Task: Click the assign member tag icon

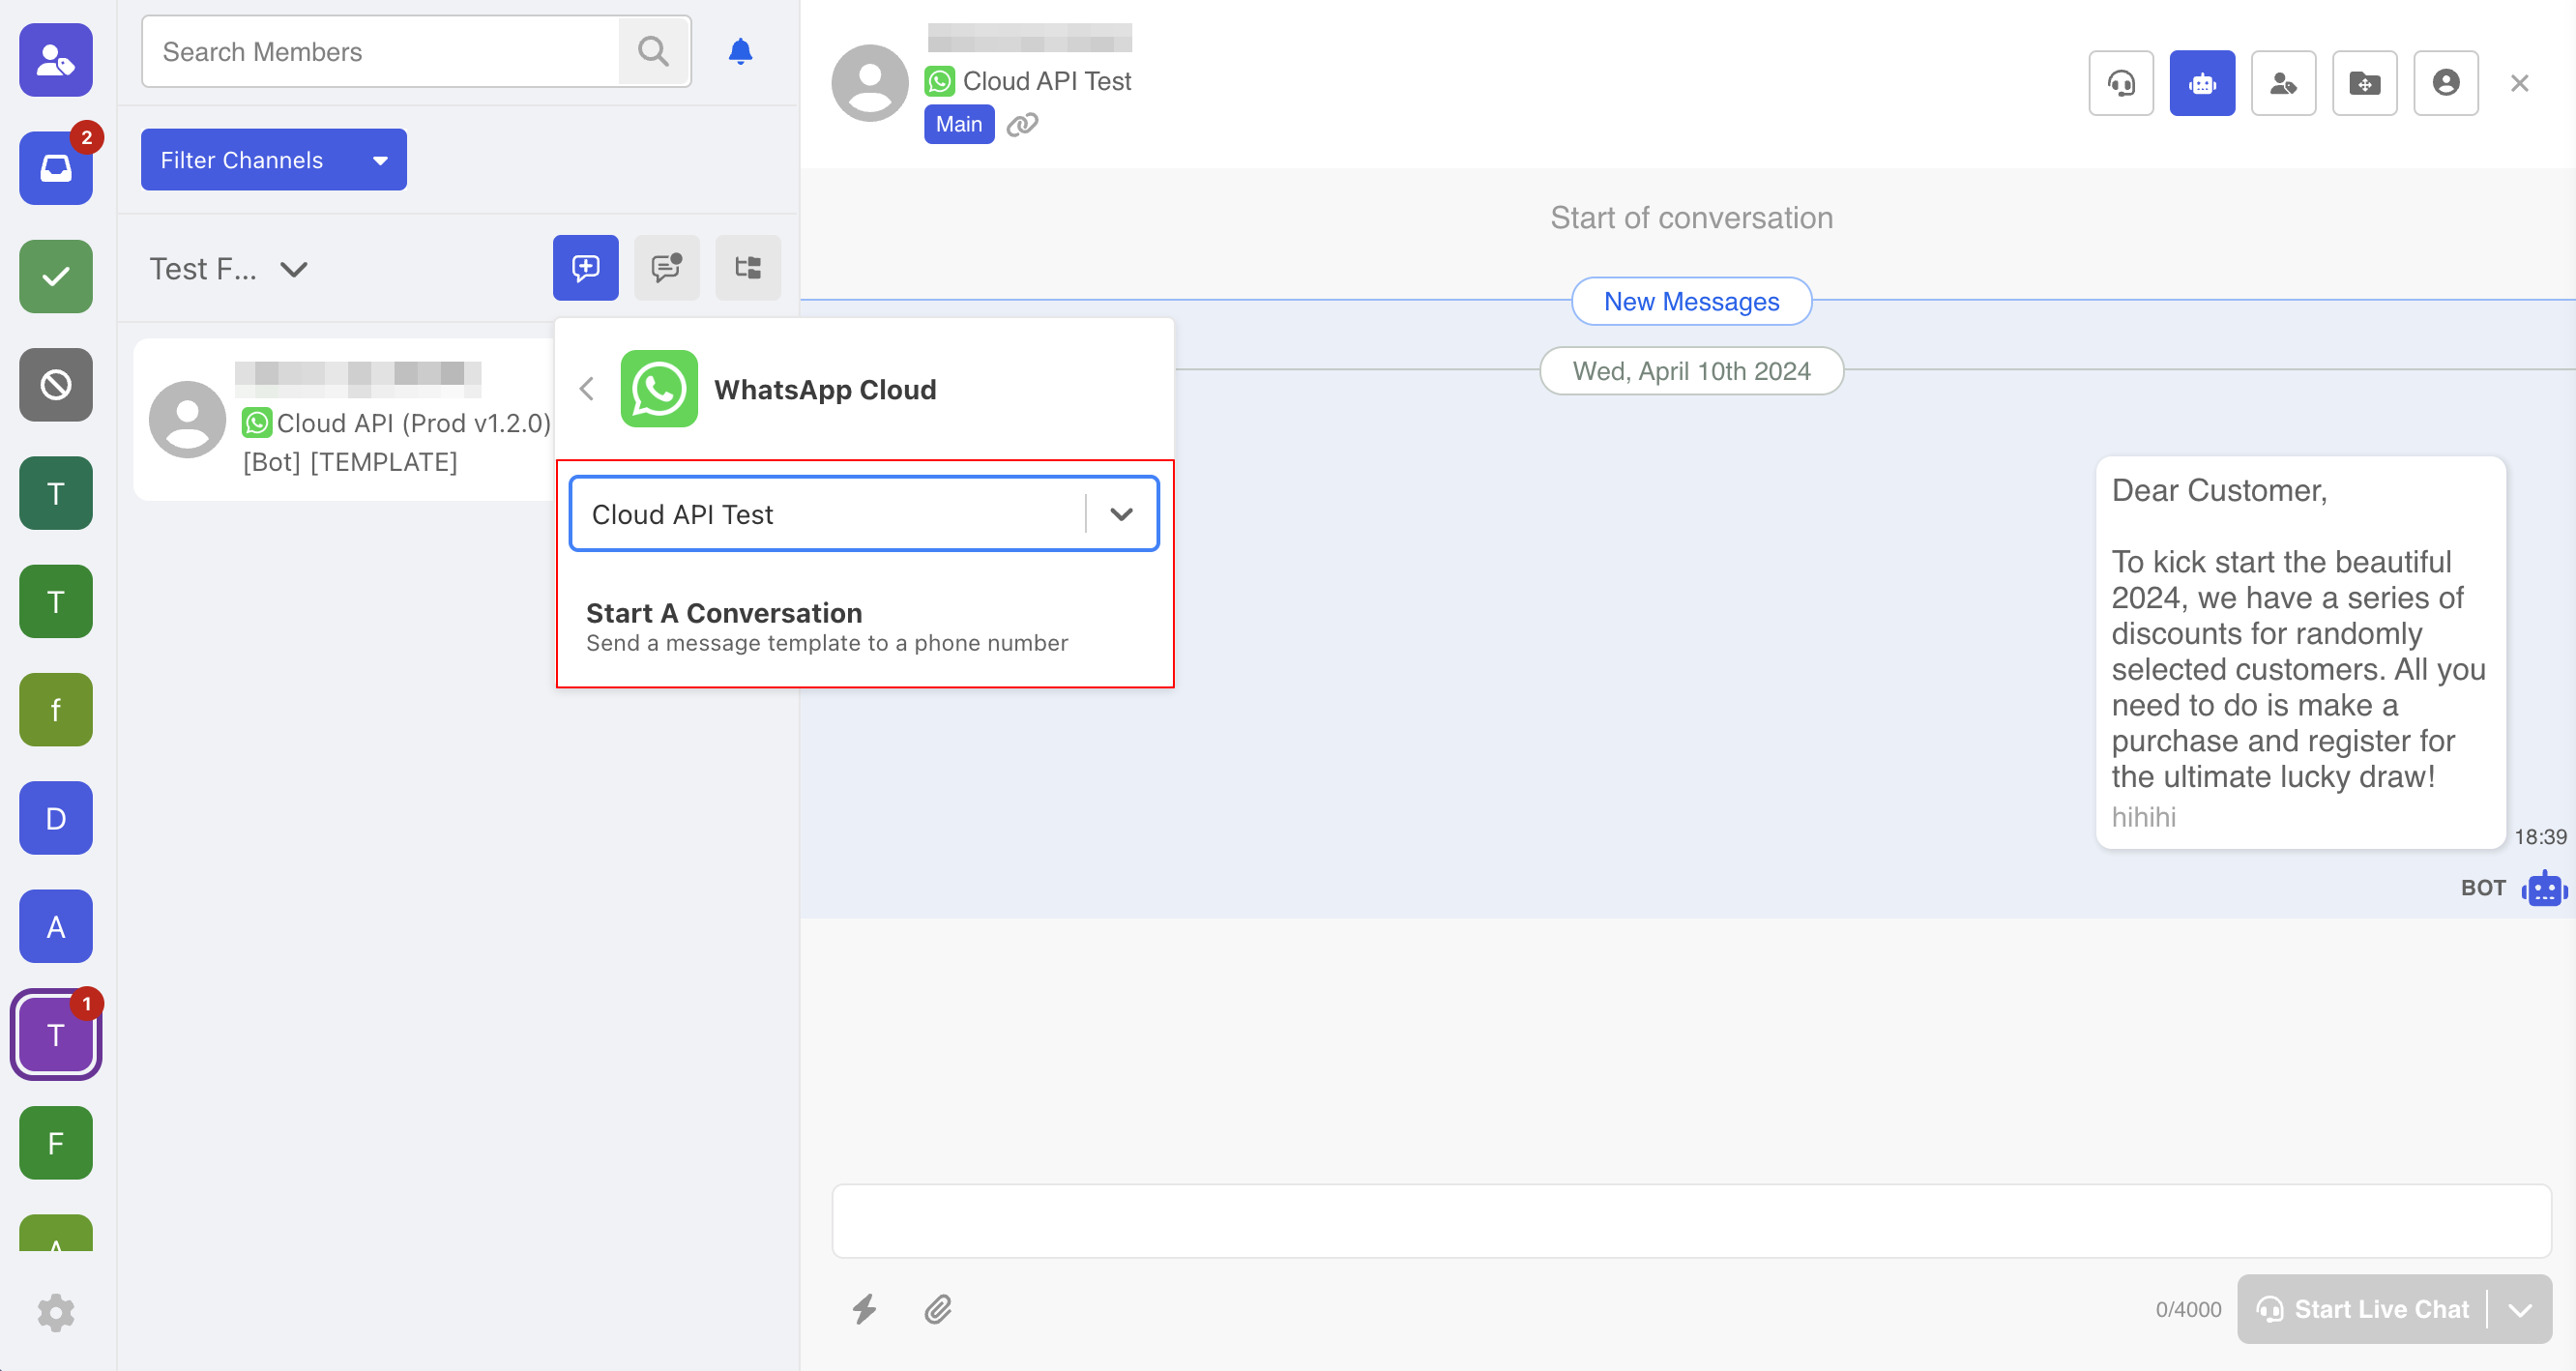Action: point(2282,83)
